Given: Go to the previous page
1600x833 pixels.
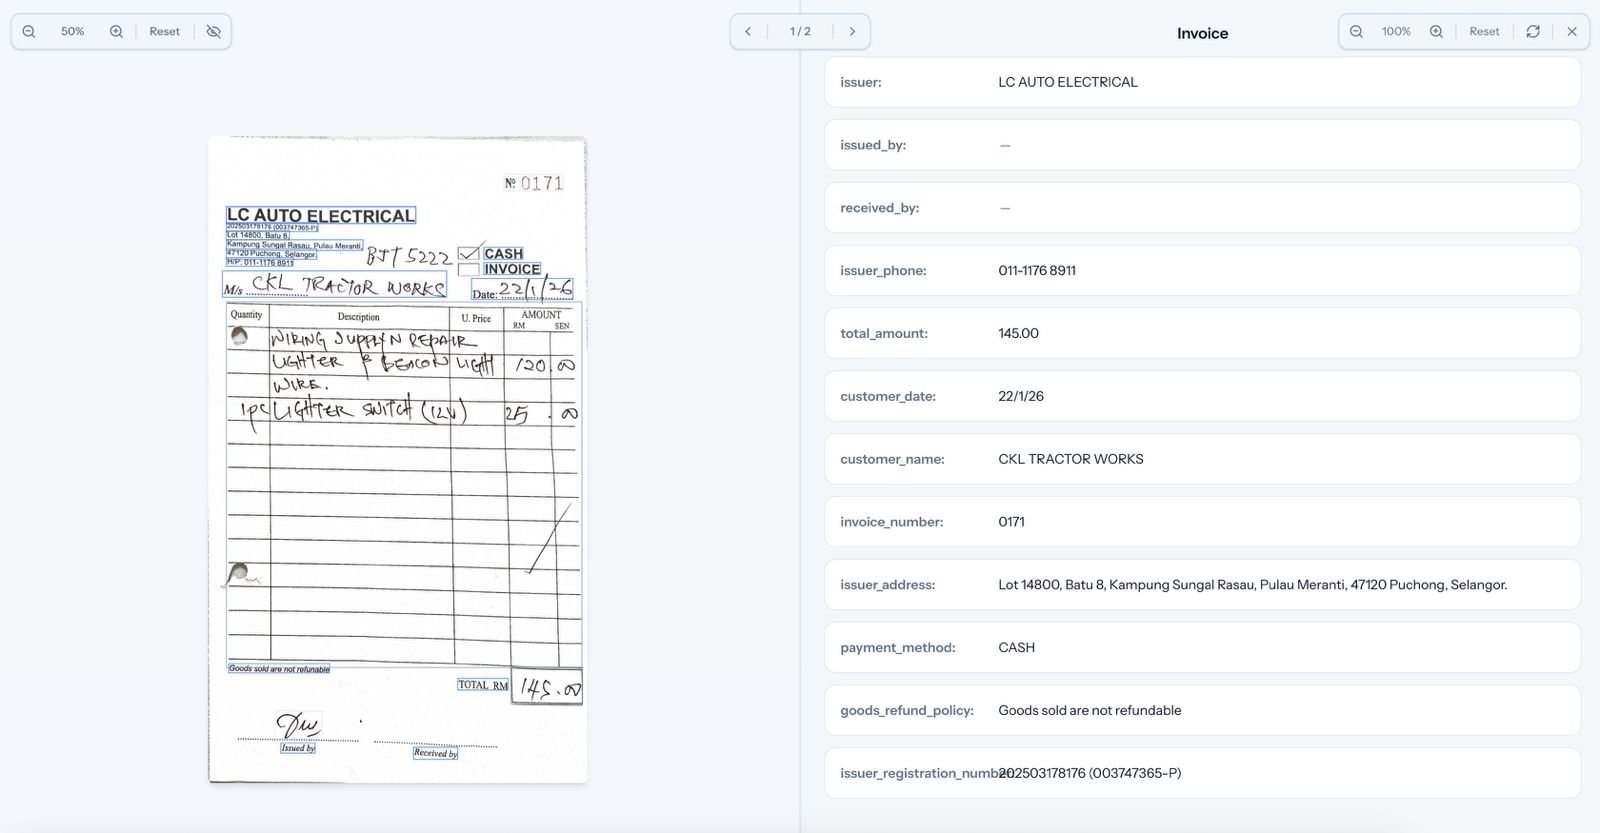Looking at the screenshot, I should coord(748,31).
